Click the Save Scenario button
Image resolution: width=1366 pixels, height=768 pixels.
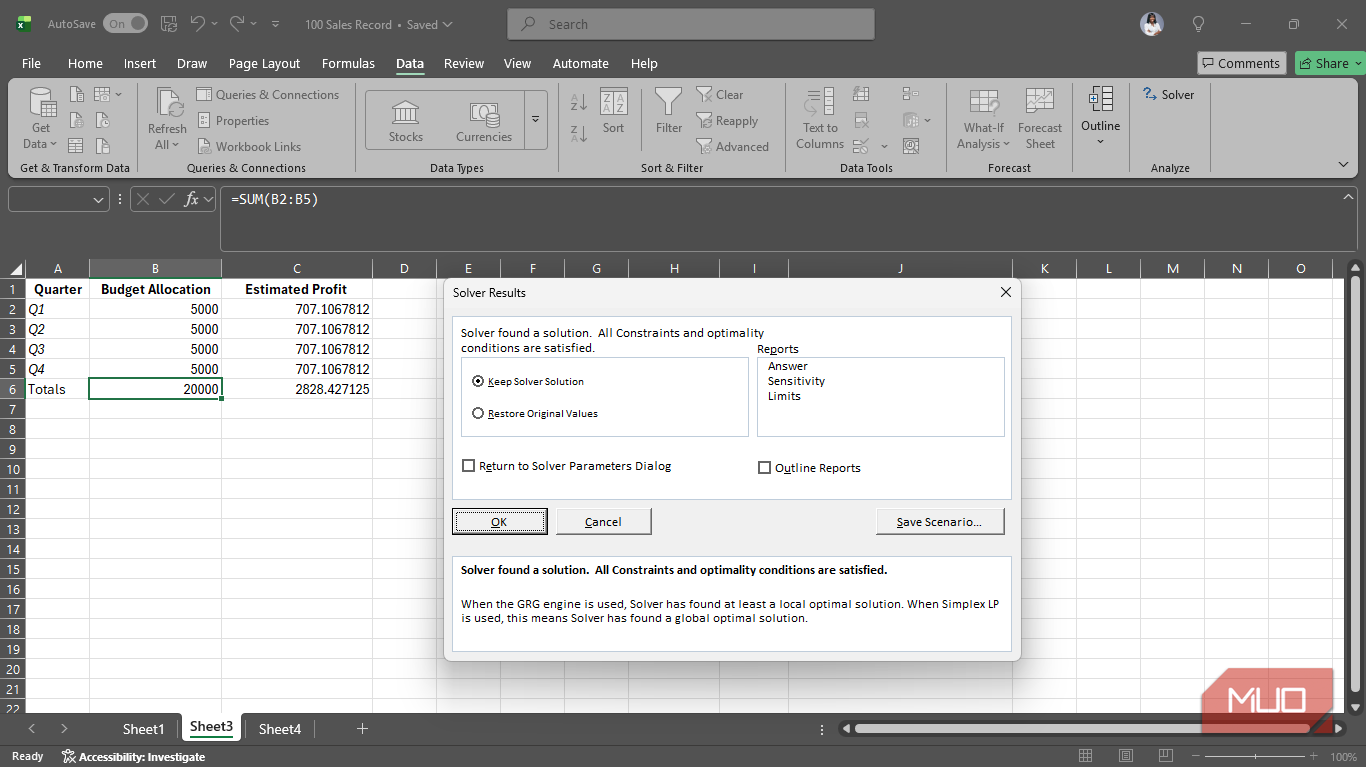pos(939,521)
